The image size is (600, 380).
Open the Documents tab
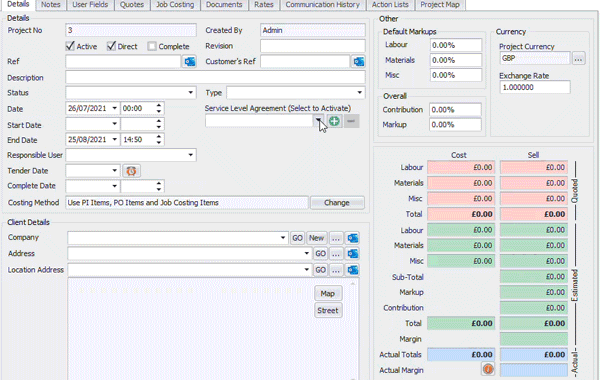coord(224,5)
